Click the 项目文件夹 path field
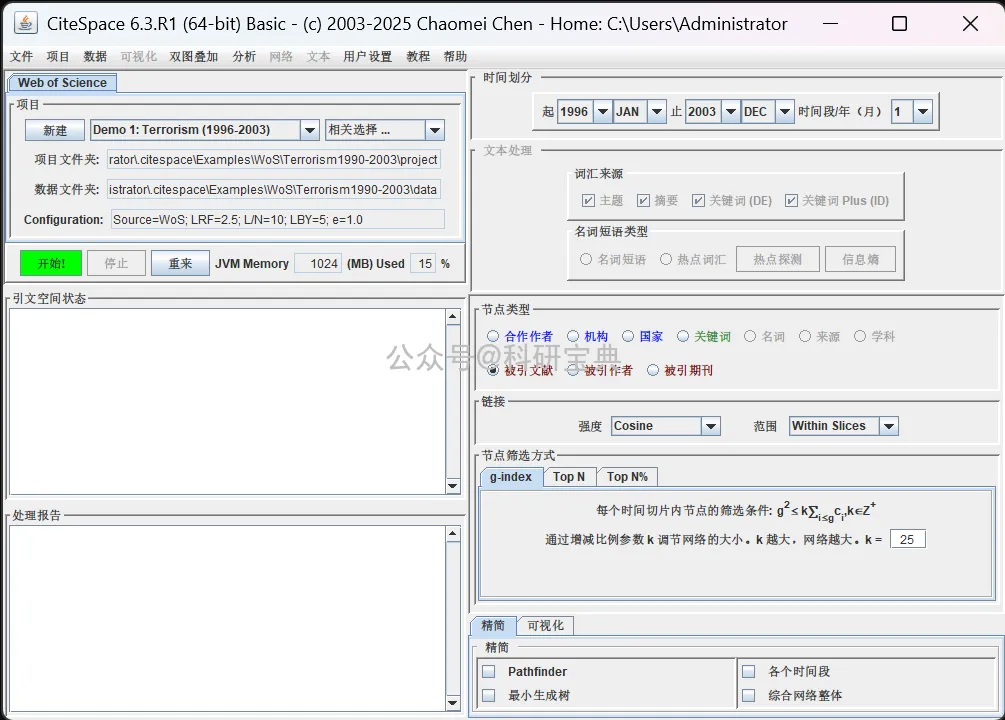This screenshot has width=1005, height=720. 274,160
